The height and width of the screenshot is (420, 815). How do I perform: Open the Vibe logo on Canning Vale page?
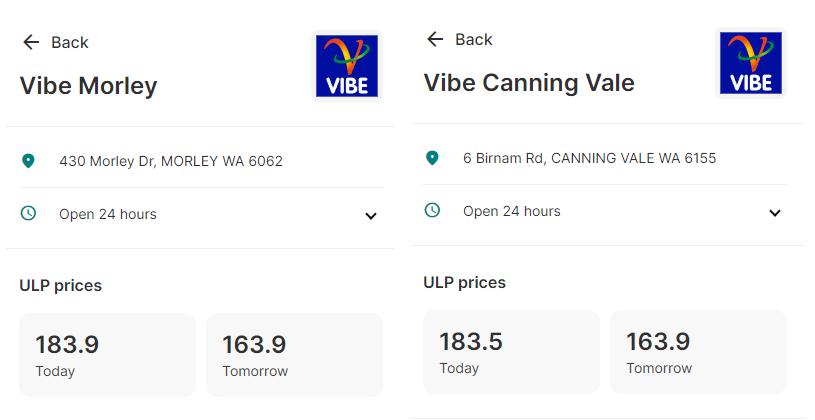(751, 62)
